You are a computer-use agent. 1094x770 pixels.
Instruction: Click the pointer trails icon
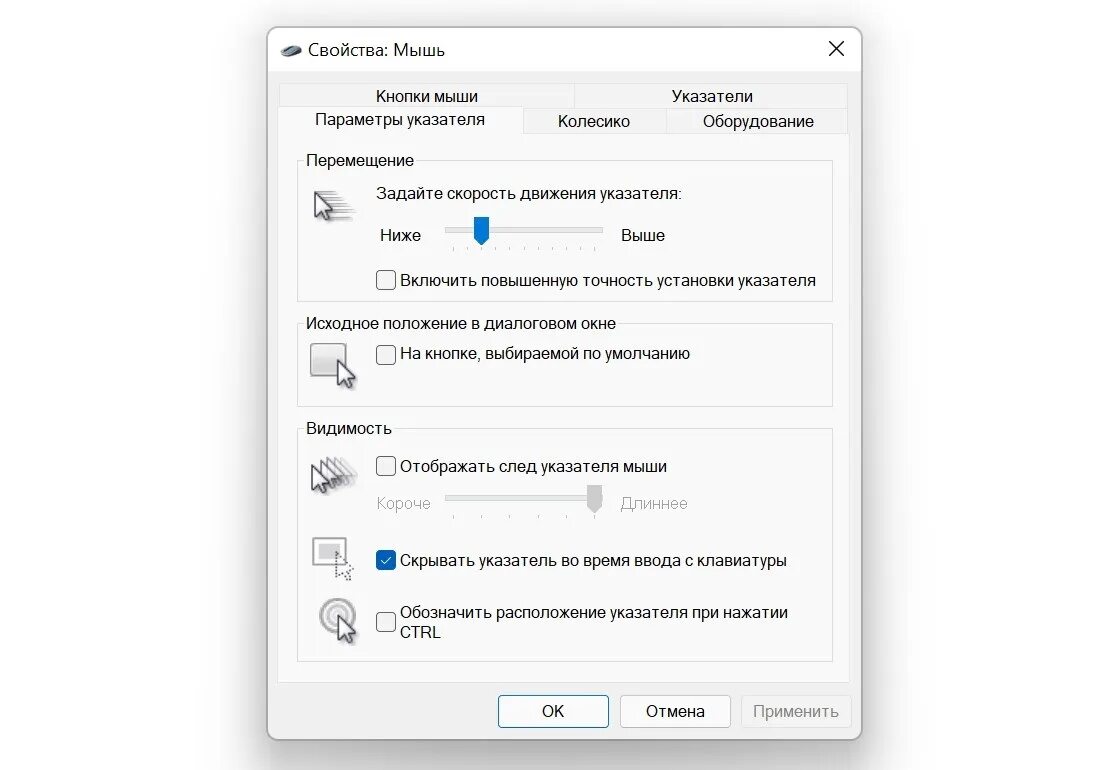[334, 475]
